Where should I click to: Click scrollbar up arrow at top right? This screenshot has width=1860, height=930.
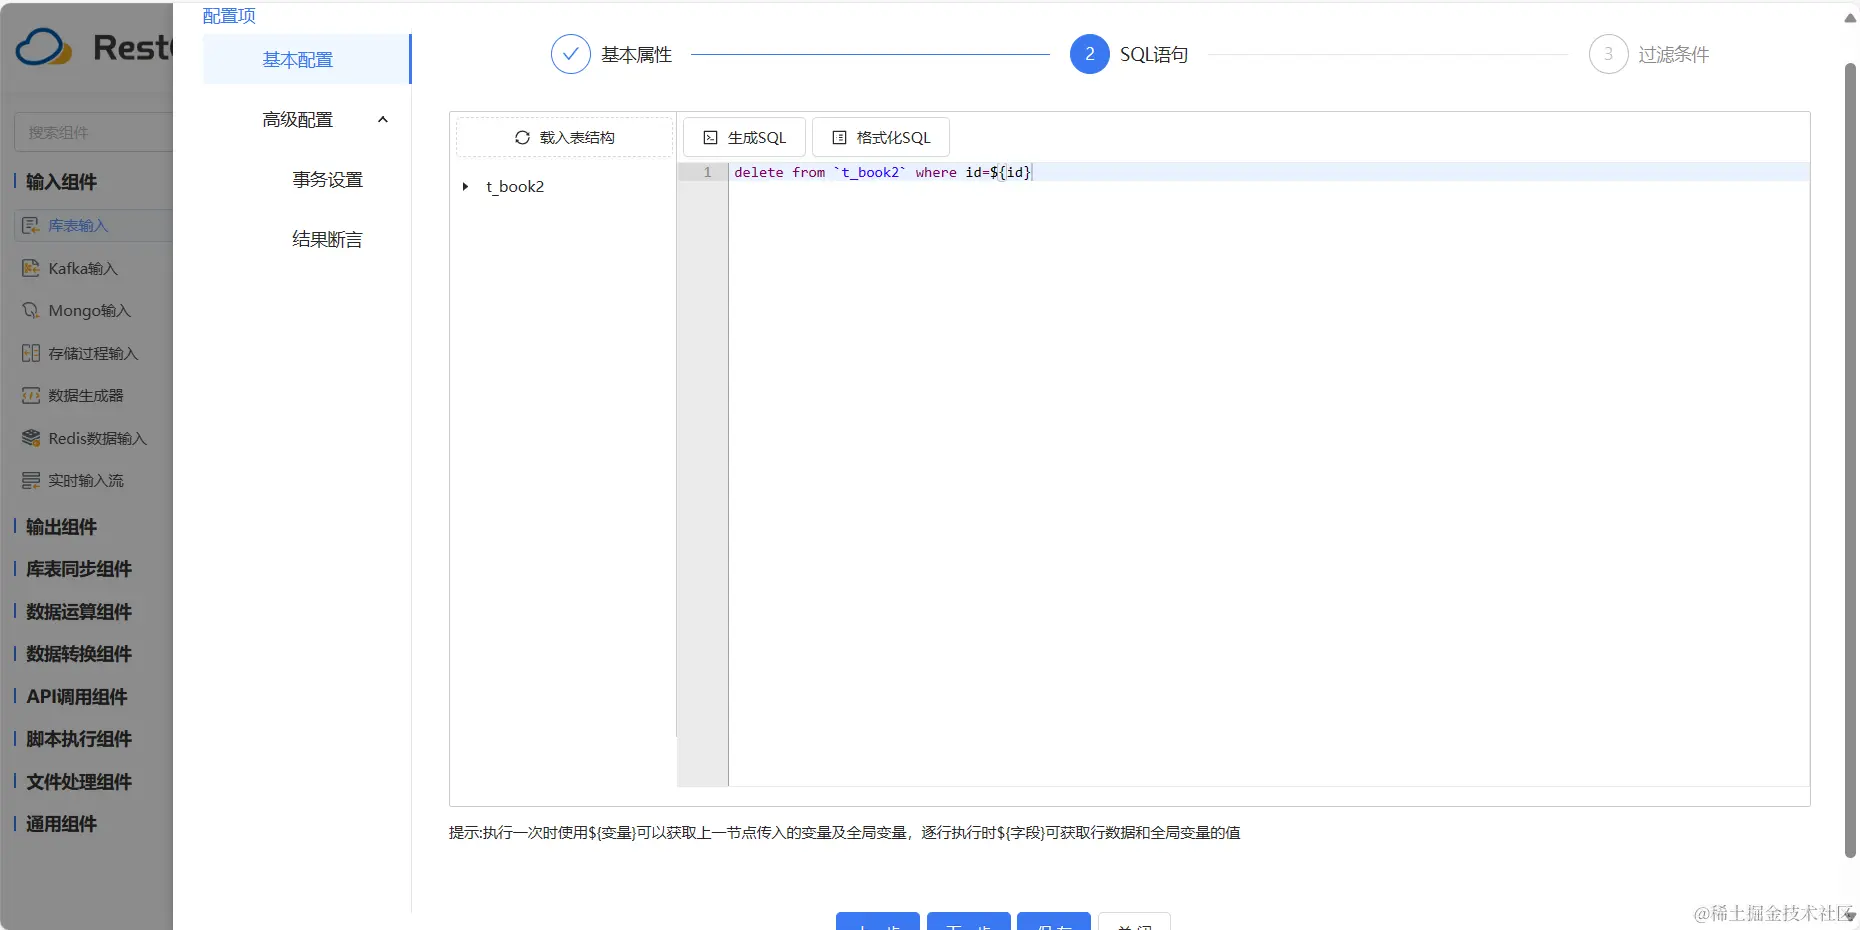[x=1850, y=17]
